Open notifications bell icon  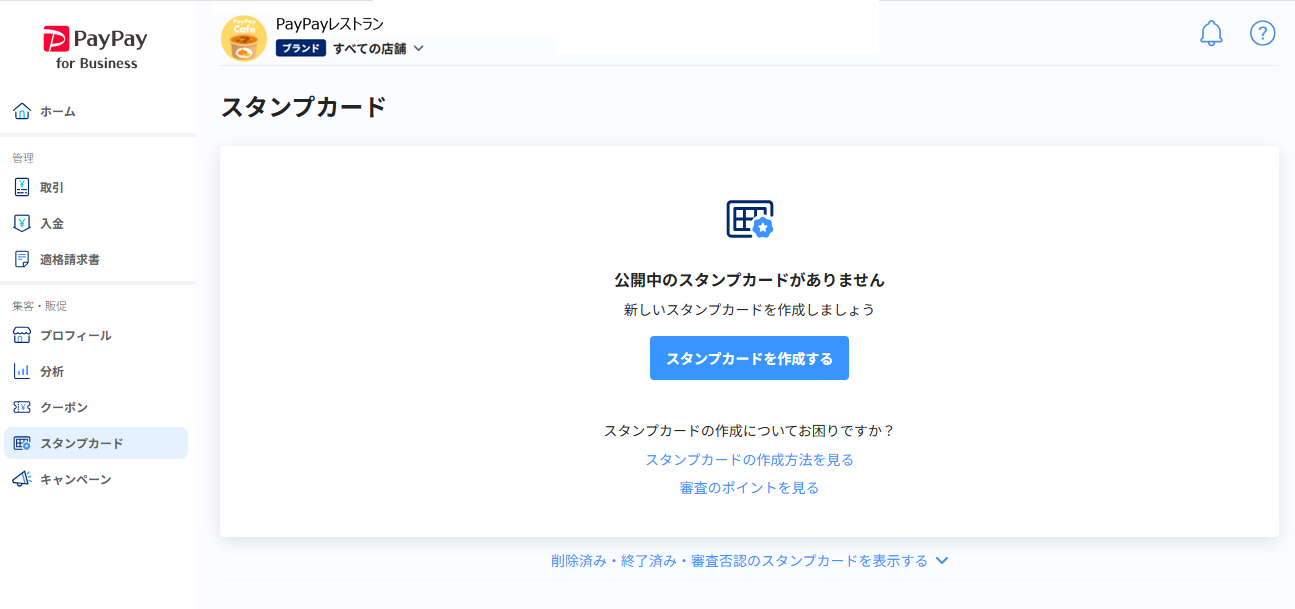click(1211, 33)
